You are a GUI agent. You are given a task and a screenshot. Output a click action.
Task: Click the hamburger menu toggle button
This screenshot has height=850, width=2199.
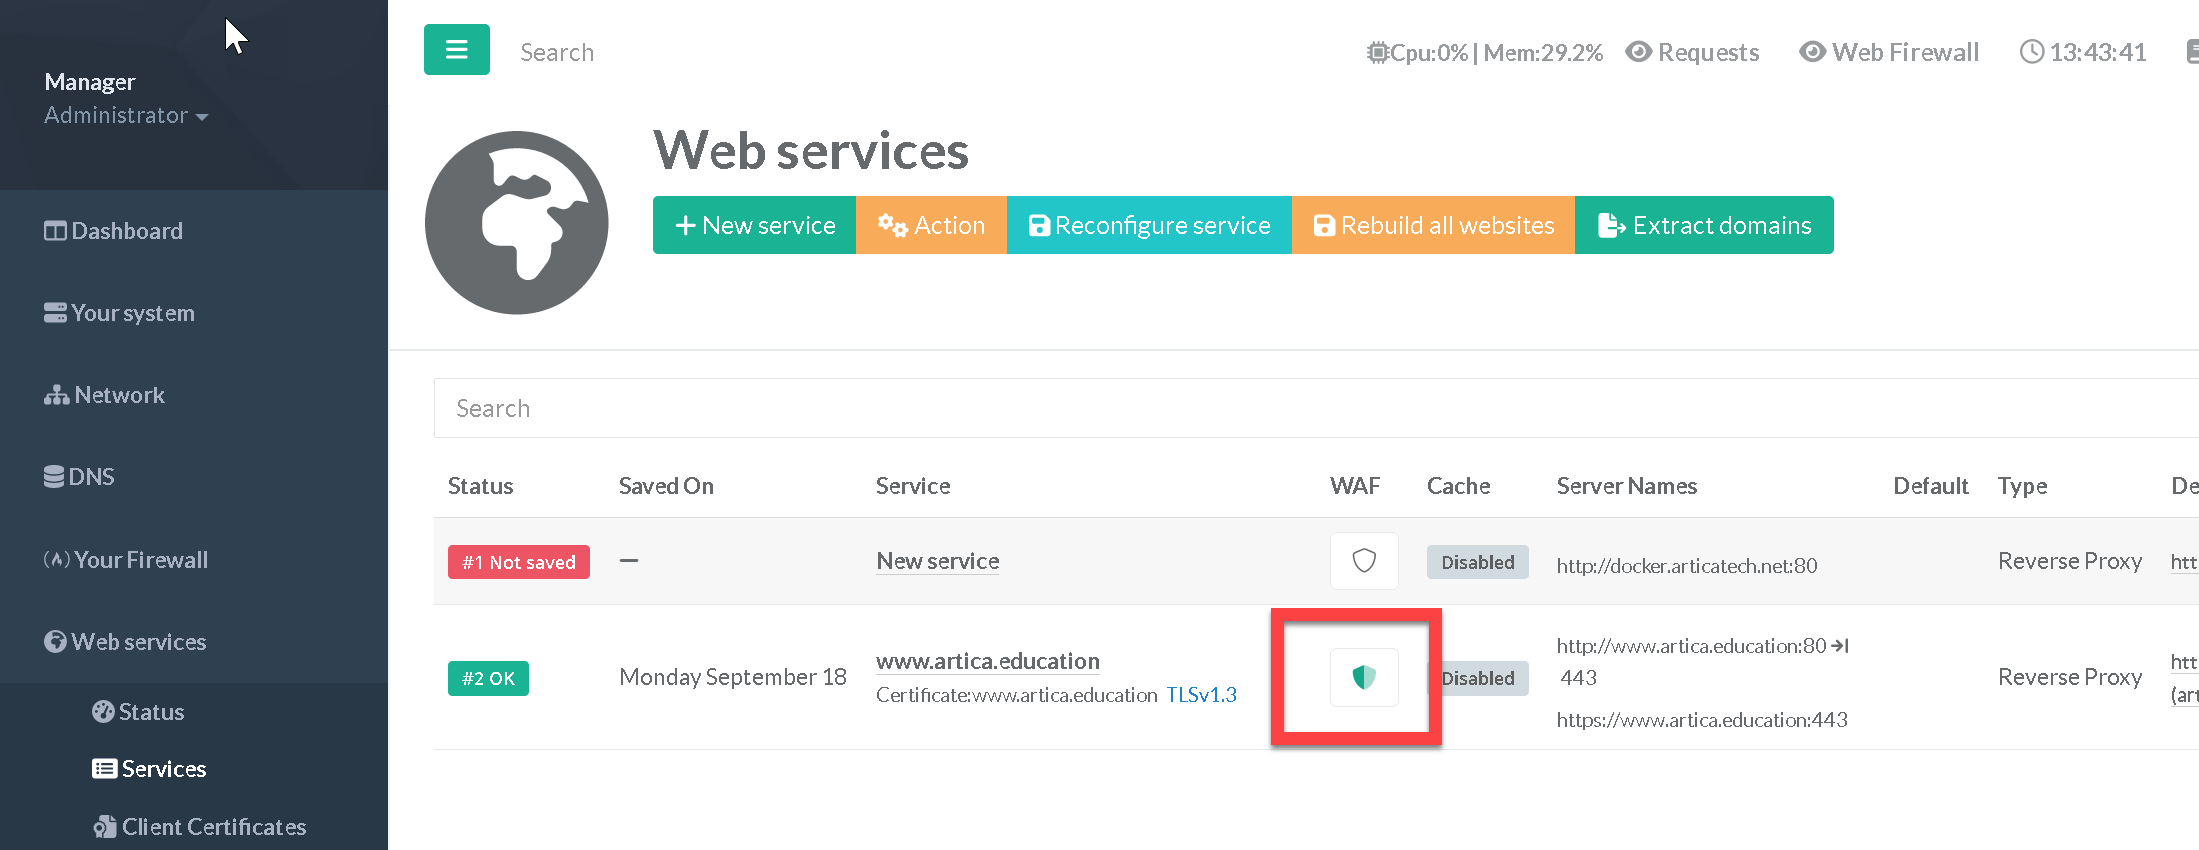pos(456,50)
